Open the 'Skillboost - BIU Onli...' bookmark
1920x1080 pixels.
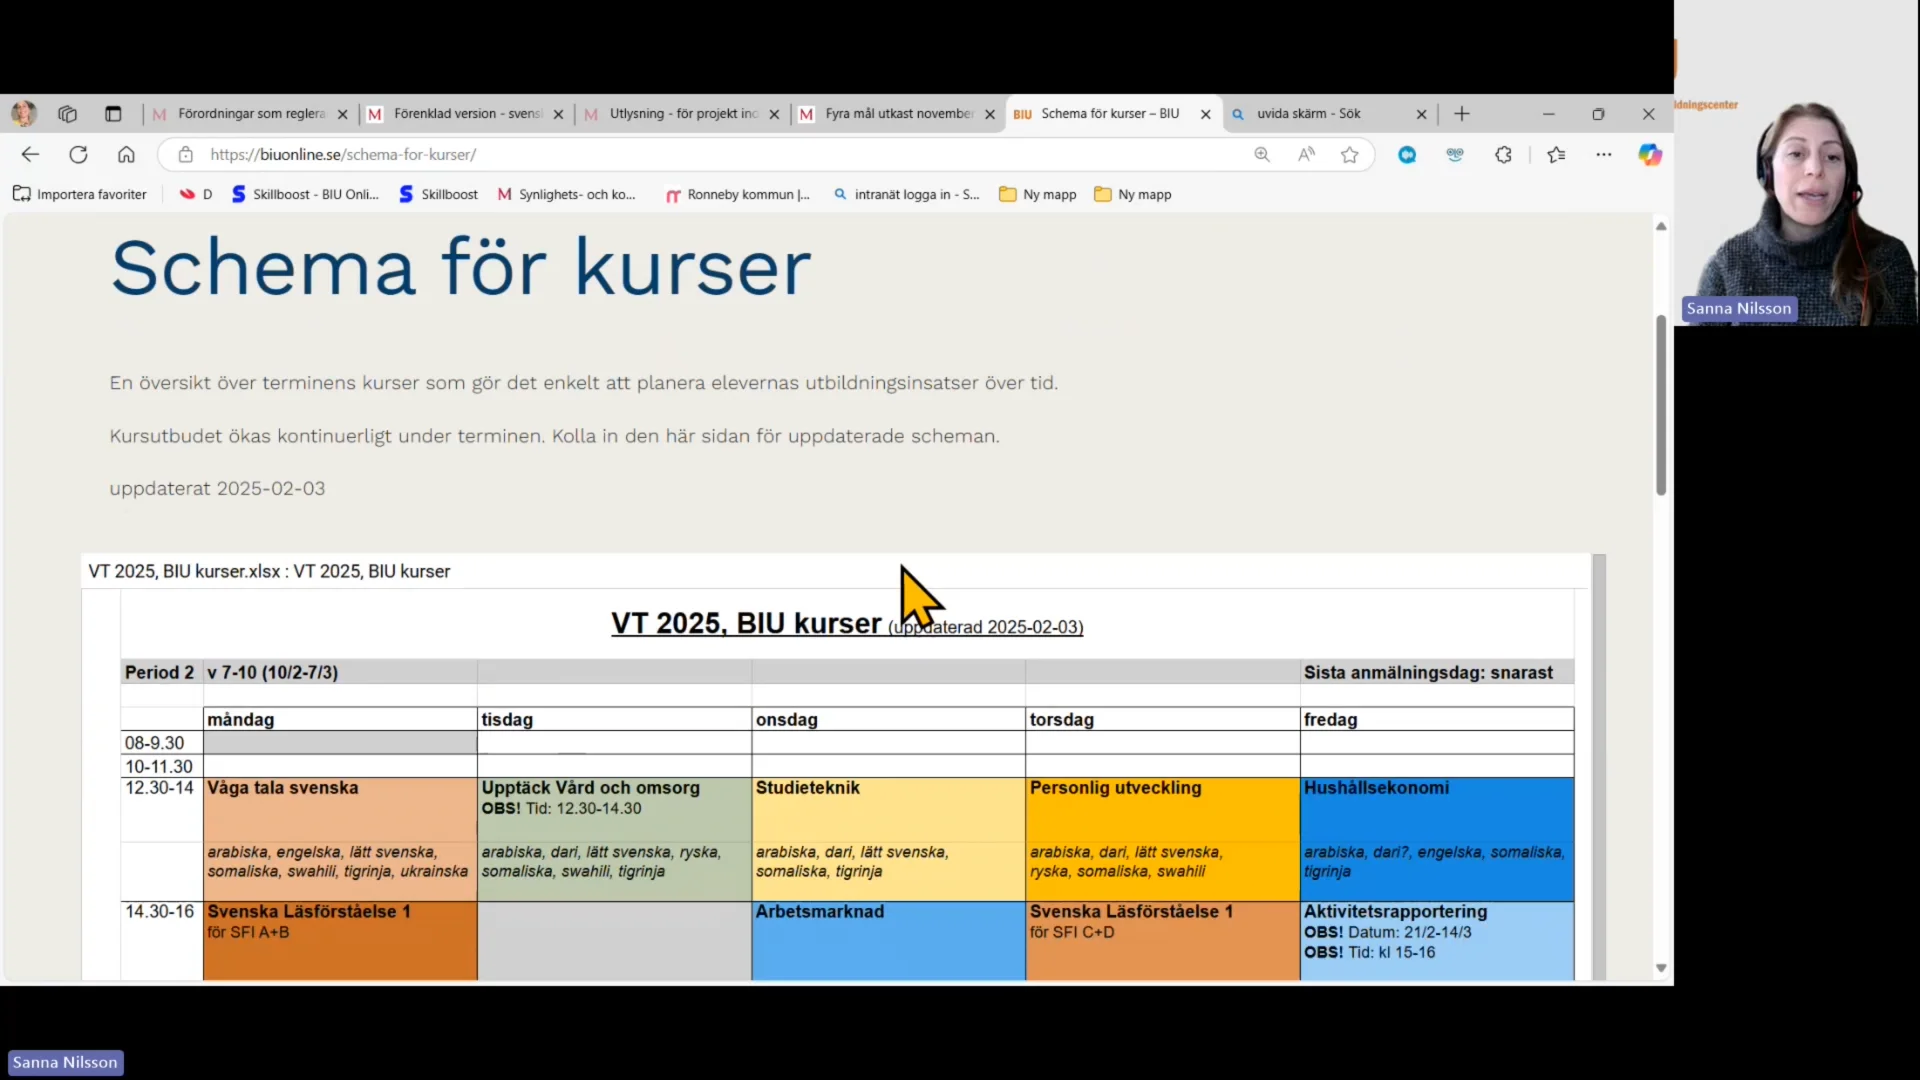[x=305, y=194]
